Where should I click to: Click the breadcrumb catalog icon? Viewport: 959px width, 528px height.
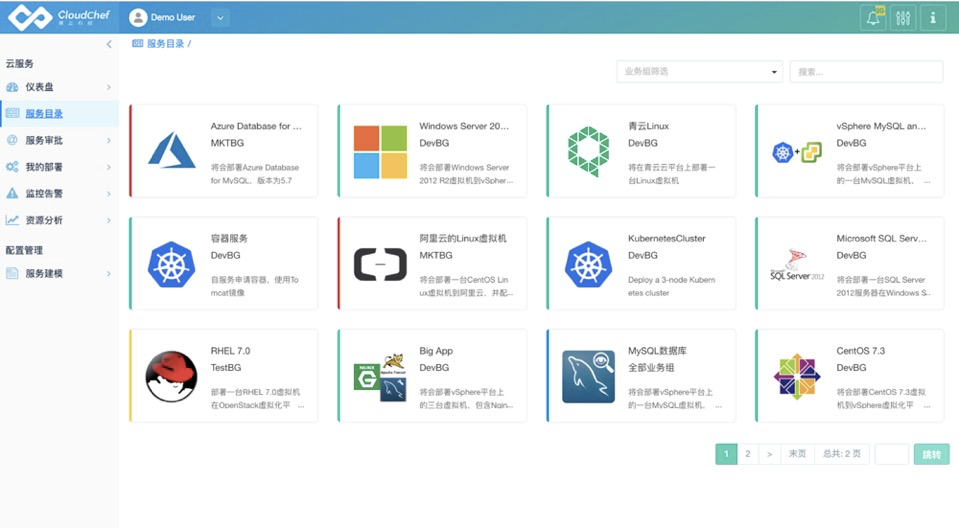pyautogui.click(x=138, y=43)
